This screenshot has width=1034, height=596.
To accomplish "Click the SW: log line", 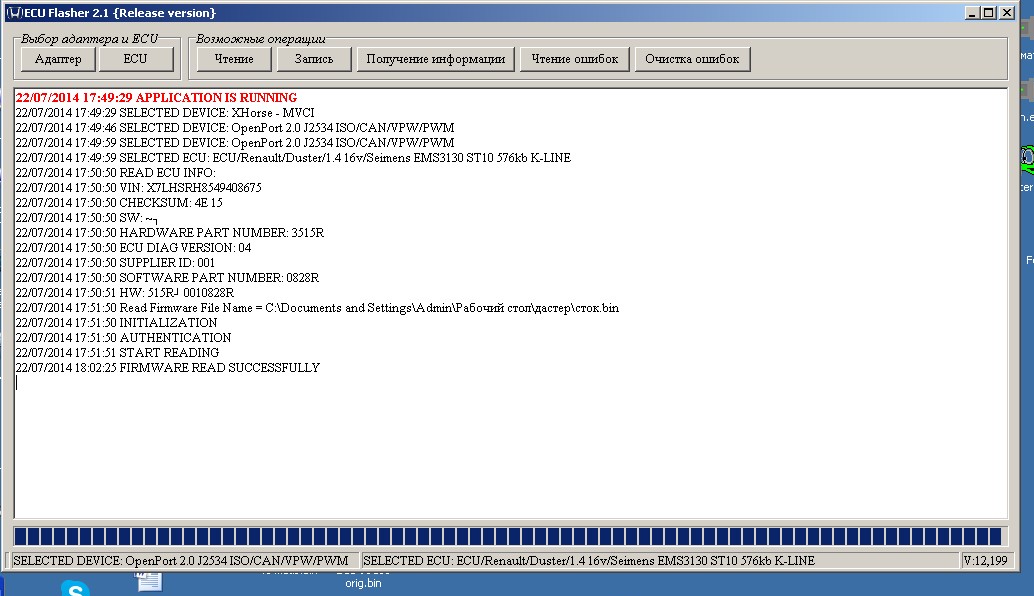I will click(86, 218).
